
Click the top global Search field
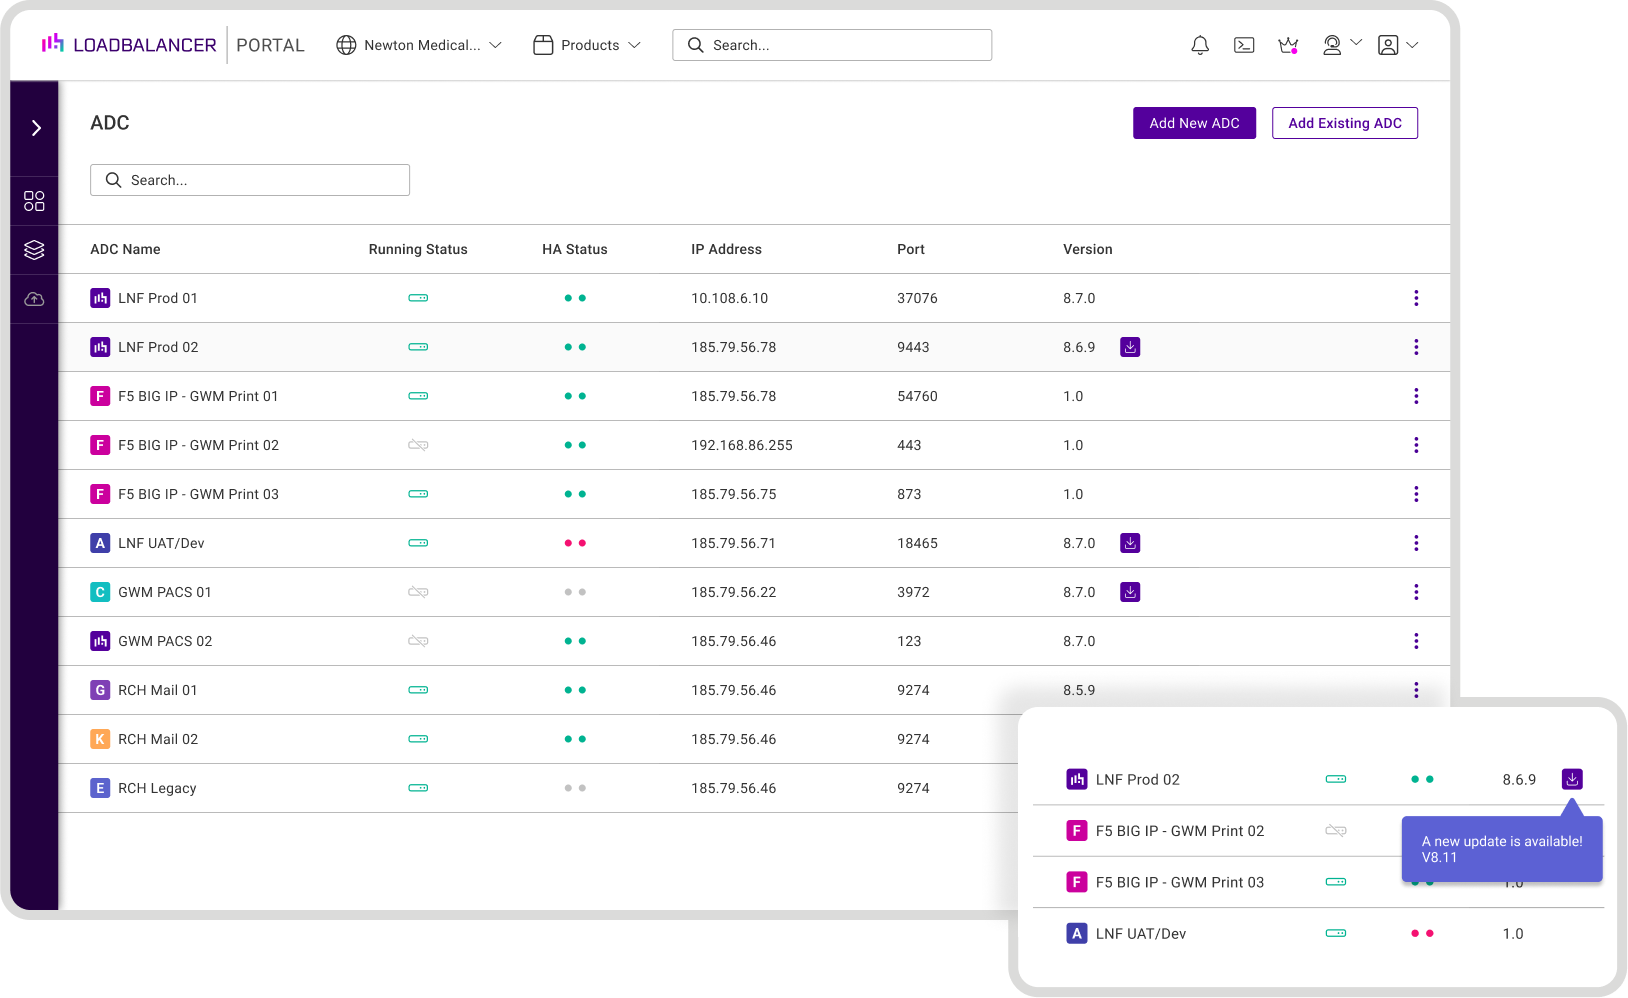pyautogui.click(x=832, y=45)
